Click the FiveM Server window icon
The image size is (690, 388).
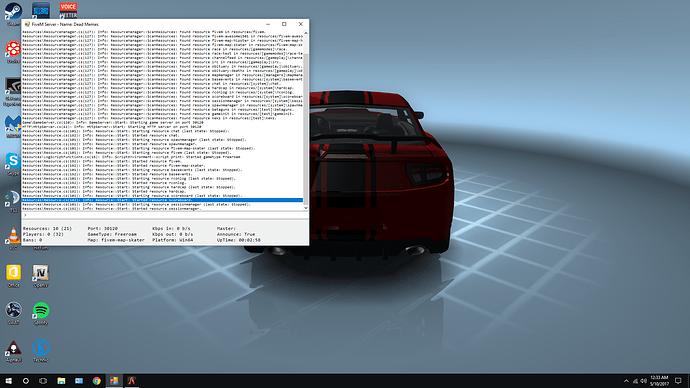pos(27,24)
